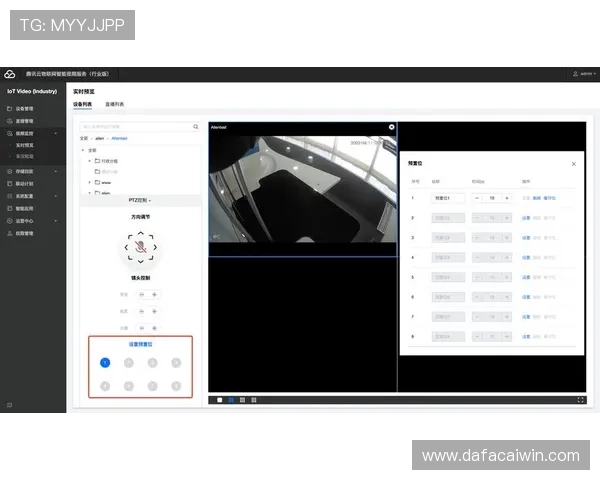Screen dimensions: 600x480
Task: Select 实时预览 in the sidebar submenu
Action: [24, 145]
